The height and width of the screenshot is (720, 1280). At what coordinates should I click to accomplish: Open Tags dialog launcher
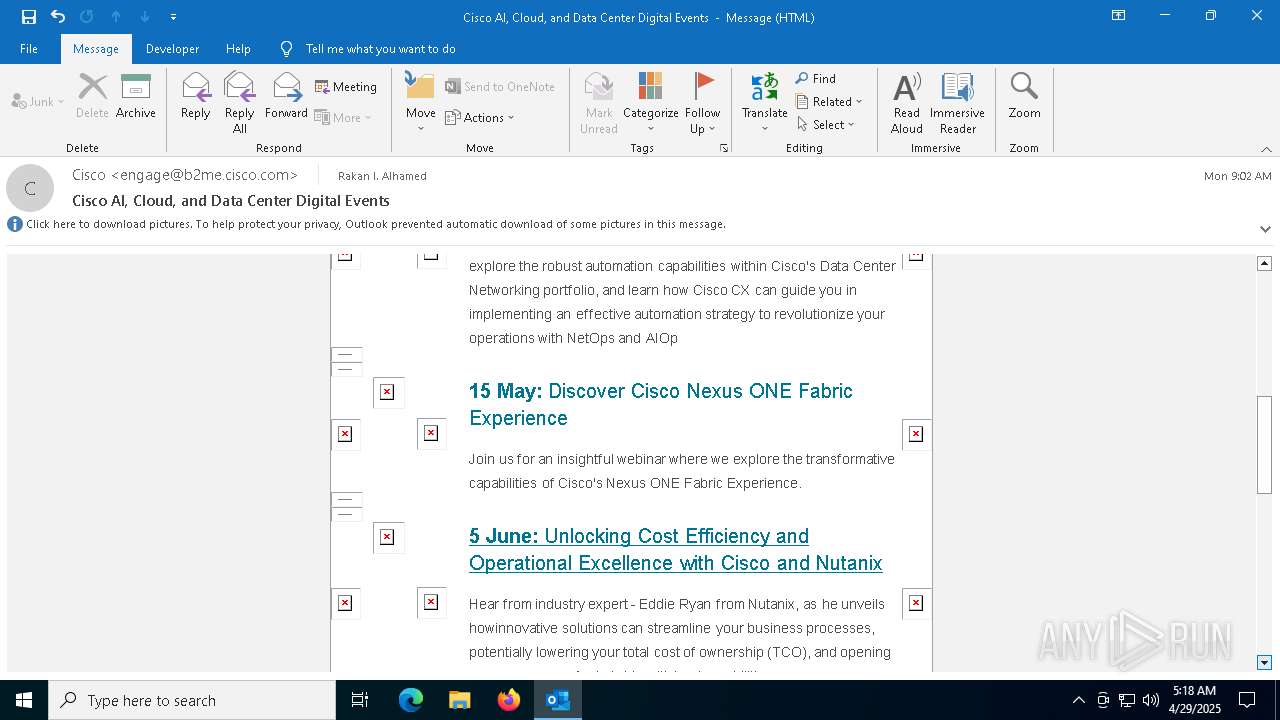click(x=723, y=148)
